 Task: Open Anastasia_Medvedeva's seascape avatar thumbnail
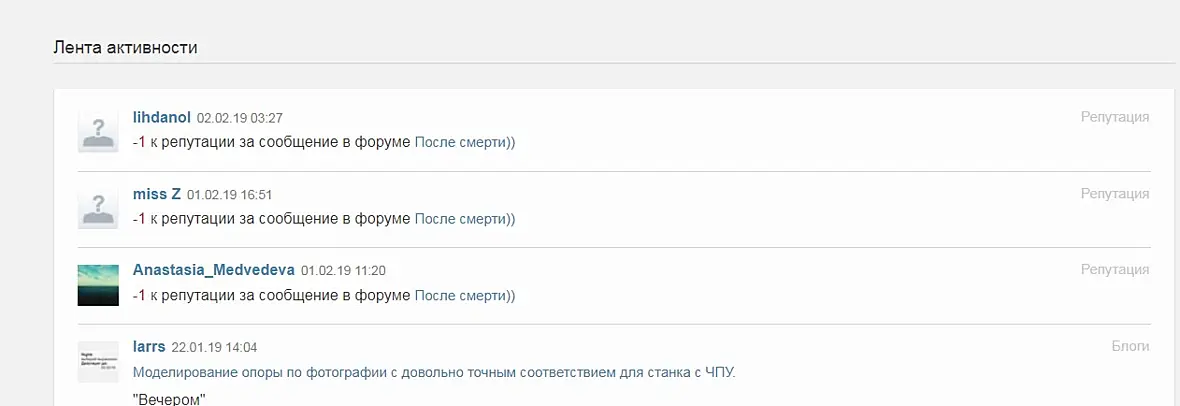coord(99,285)
